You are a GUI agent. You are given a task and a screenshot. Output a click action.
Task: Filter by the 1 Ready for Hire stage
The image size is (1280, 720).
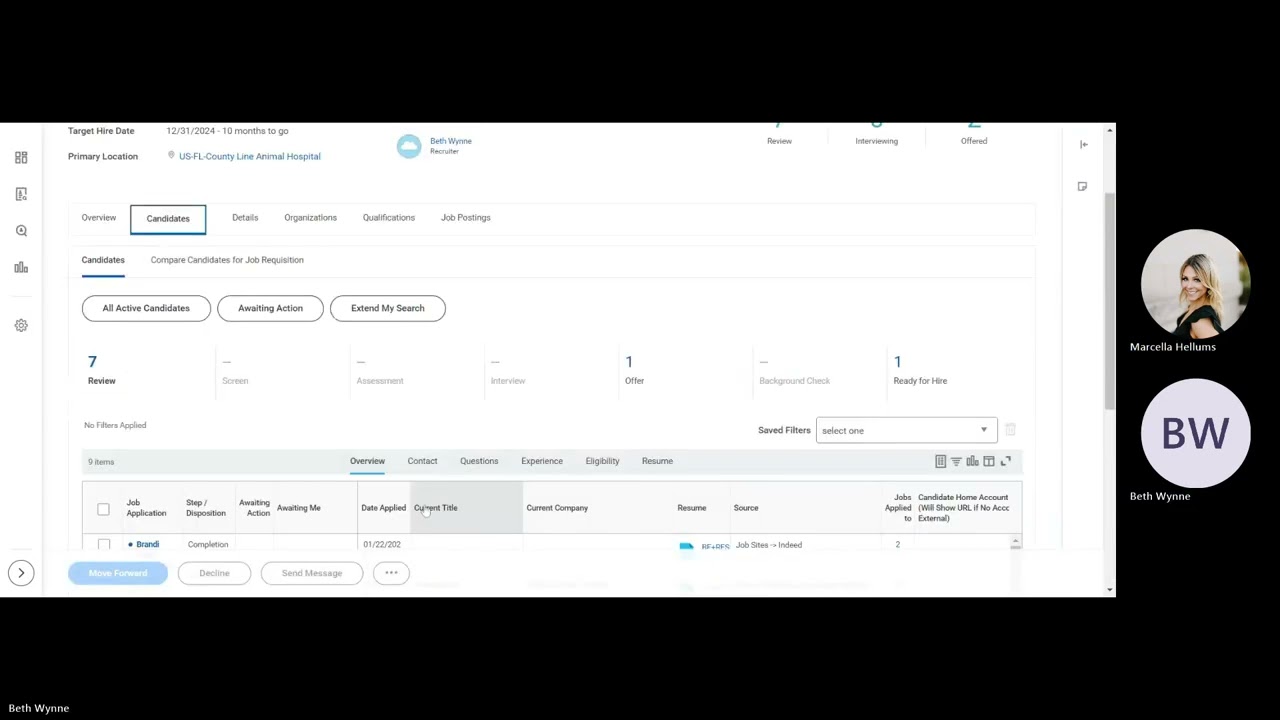tap(920, 370)
